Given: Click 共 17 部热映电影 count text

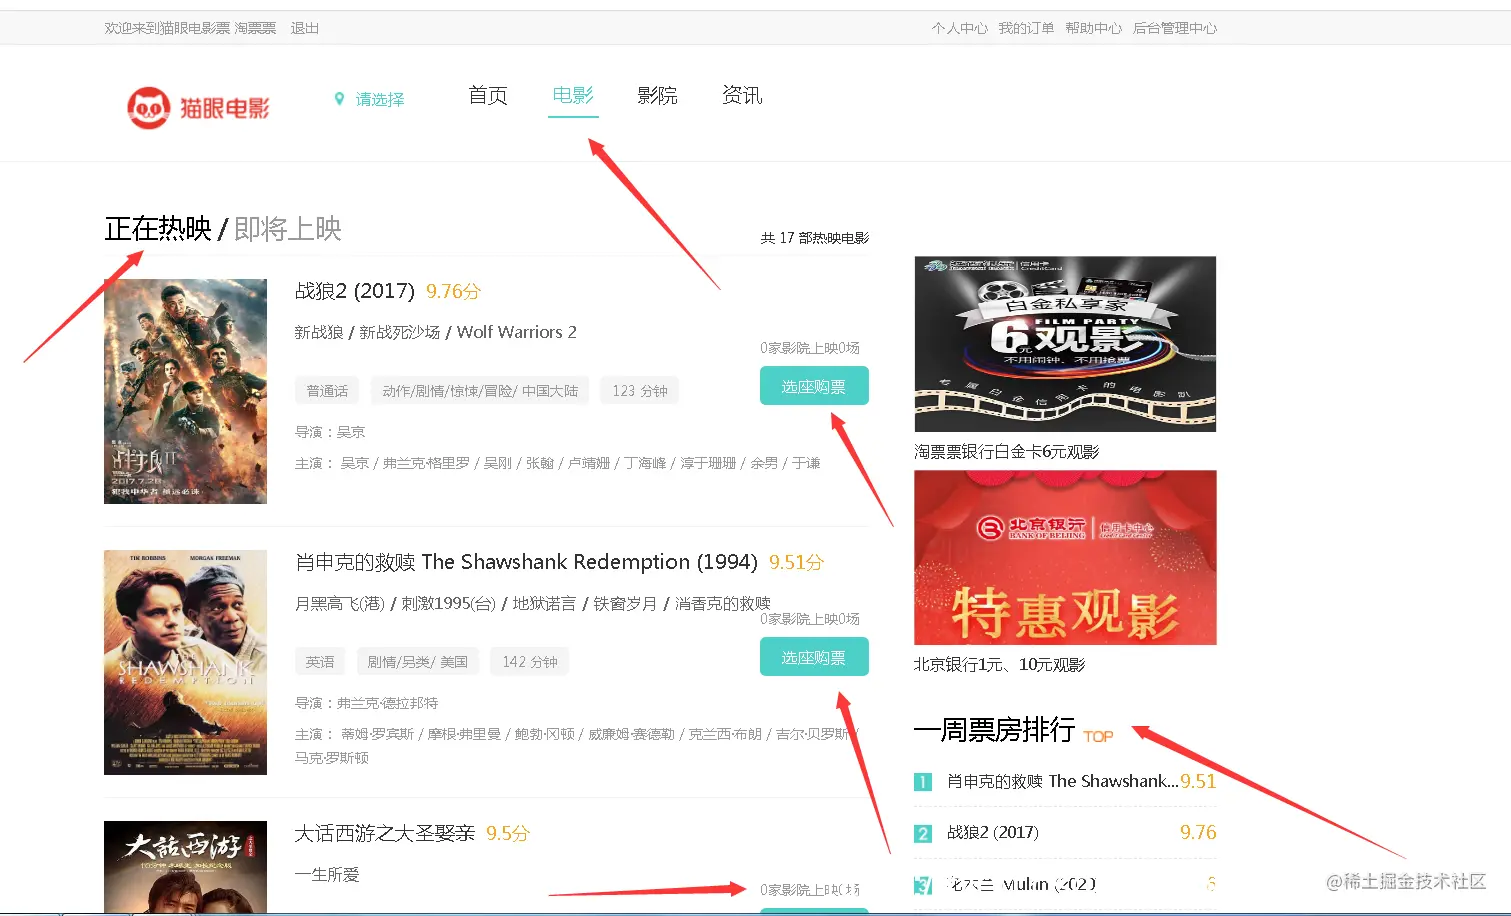Looking at the screenshot, I should (814, 238).
